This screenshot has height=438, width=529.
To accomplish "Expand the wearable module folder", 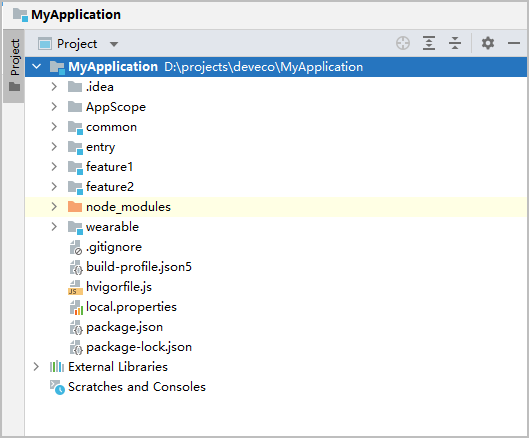I will point(54,226).
